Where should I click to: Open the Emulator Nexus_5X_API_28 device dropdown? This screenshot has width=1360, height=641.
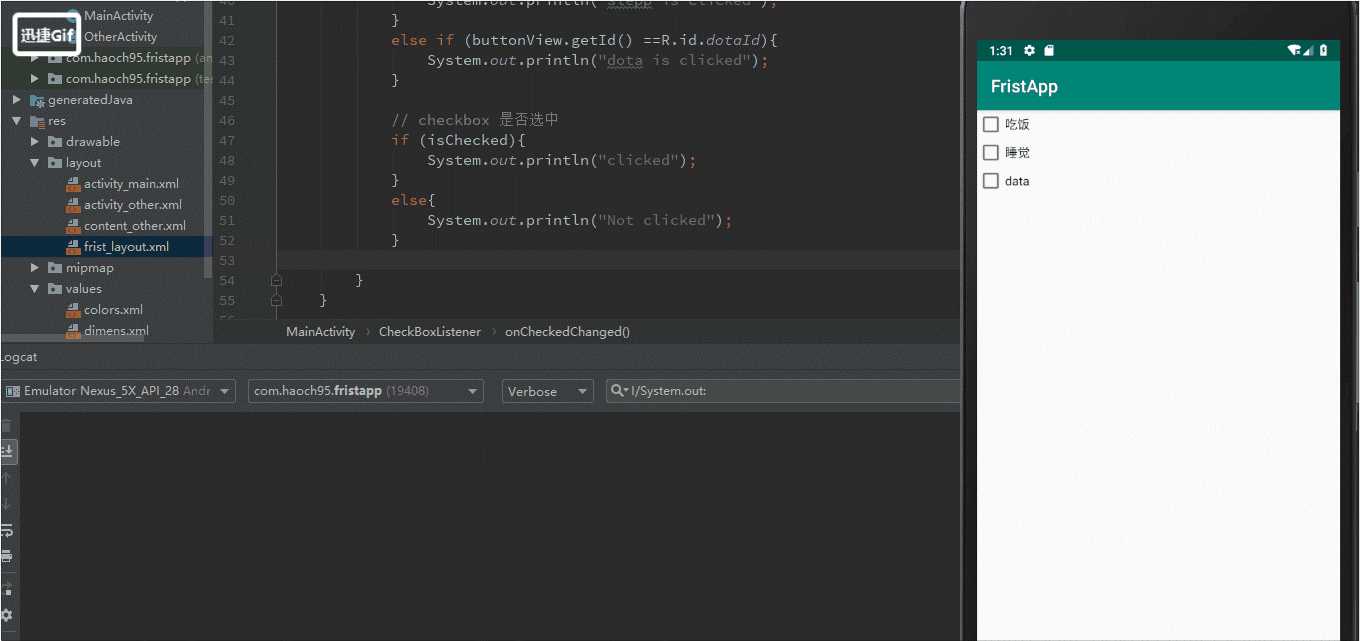pyautogui.click(x=119, y=391)
